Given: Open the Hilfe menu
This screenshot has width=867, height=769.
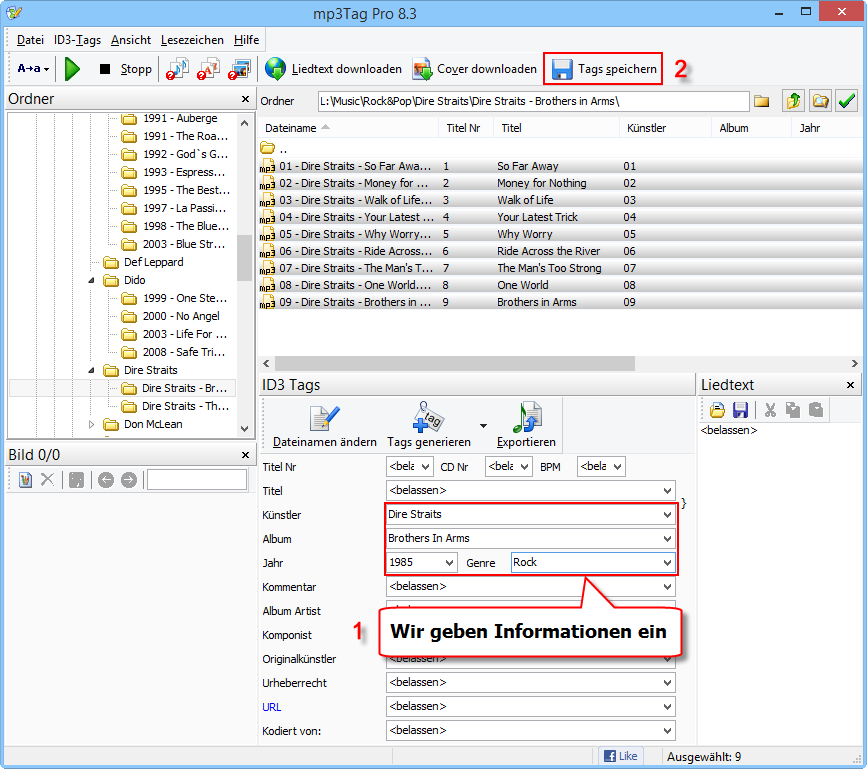Looking at the screenshot, I should pos(246,40).
